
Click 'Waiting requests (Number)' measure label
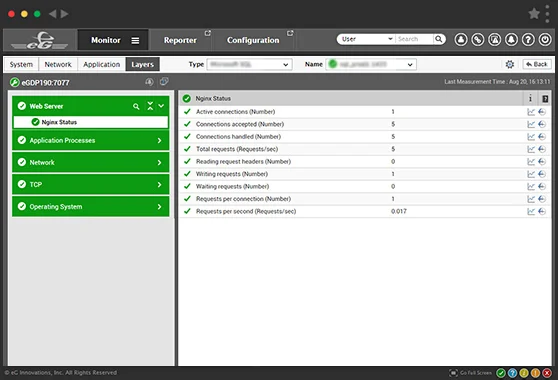[232, 186]
